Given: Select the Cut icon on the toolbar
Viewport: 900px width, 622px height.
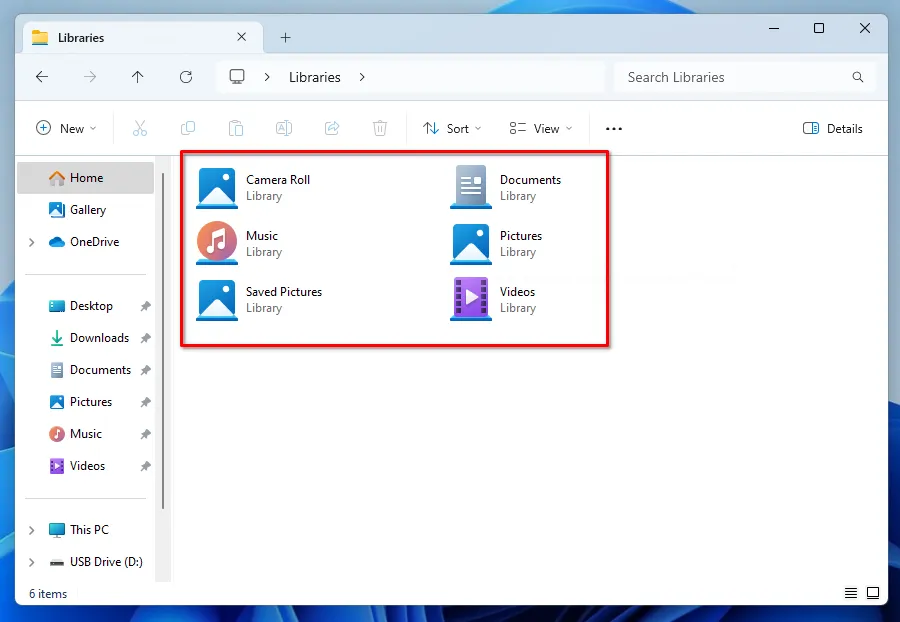Looking at the screenshot, I should pyautogui.click(x=140, y=128).
